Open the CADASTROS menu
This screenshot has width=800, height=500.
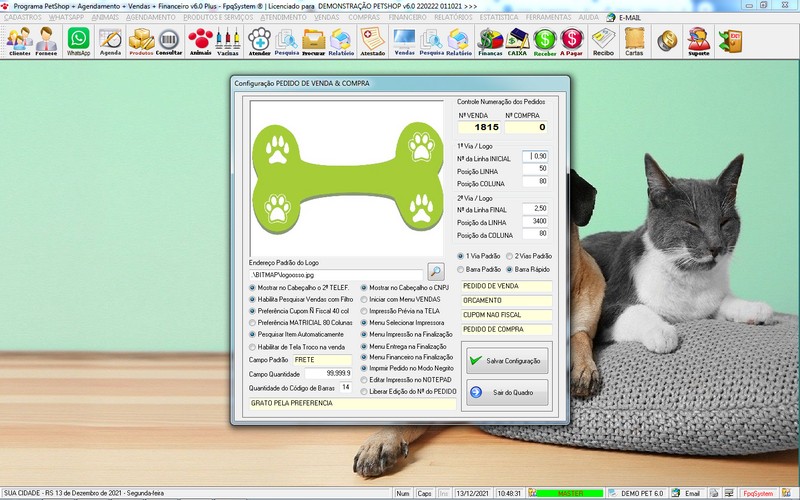click(x=22, y=17)
